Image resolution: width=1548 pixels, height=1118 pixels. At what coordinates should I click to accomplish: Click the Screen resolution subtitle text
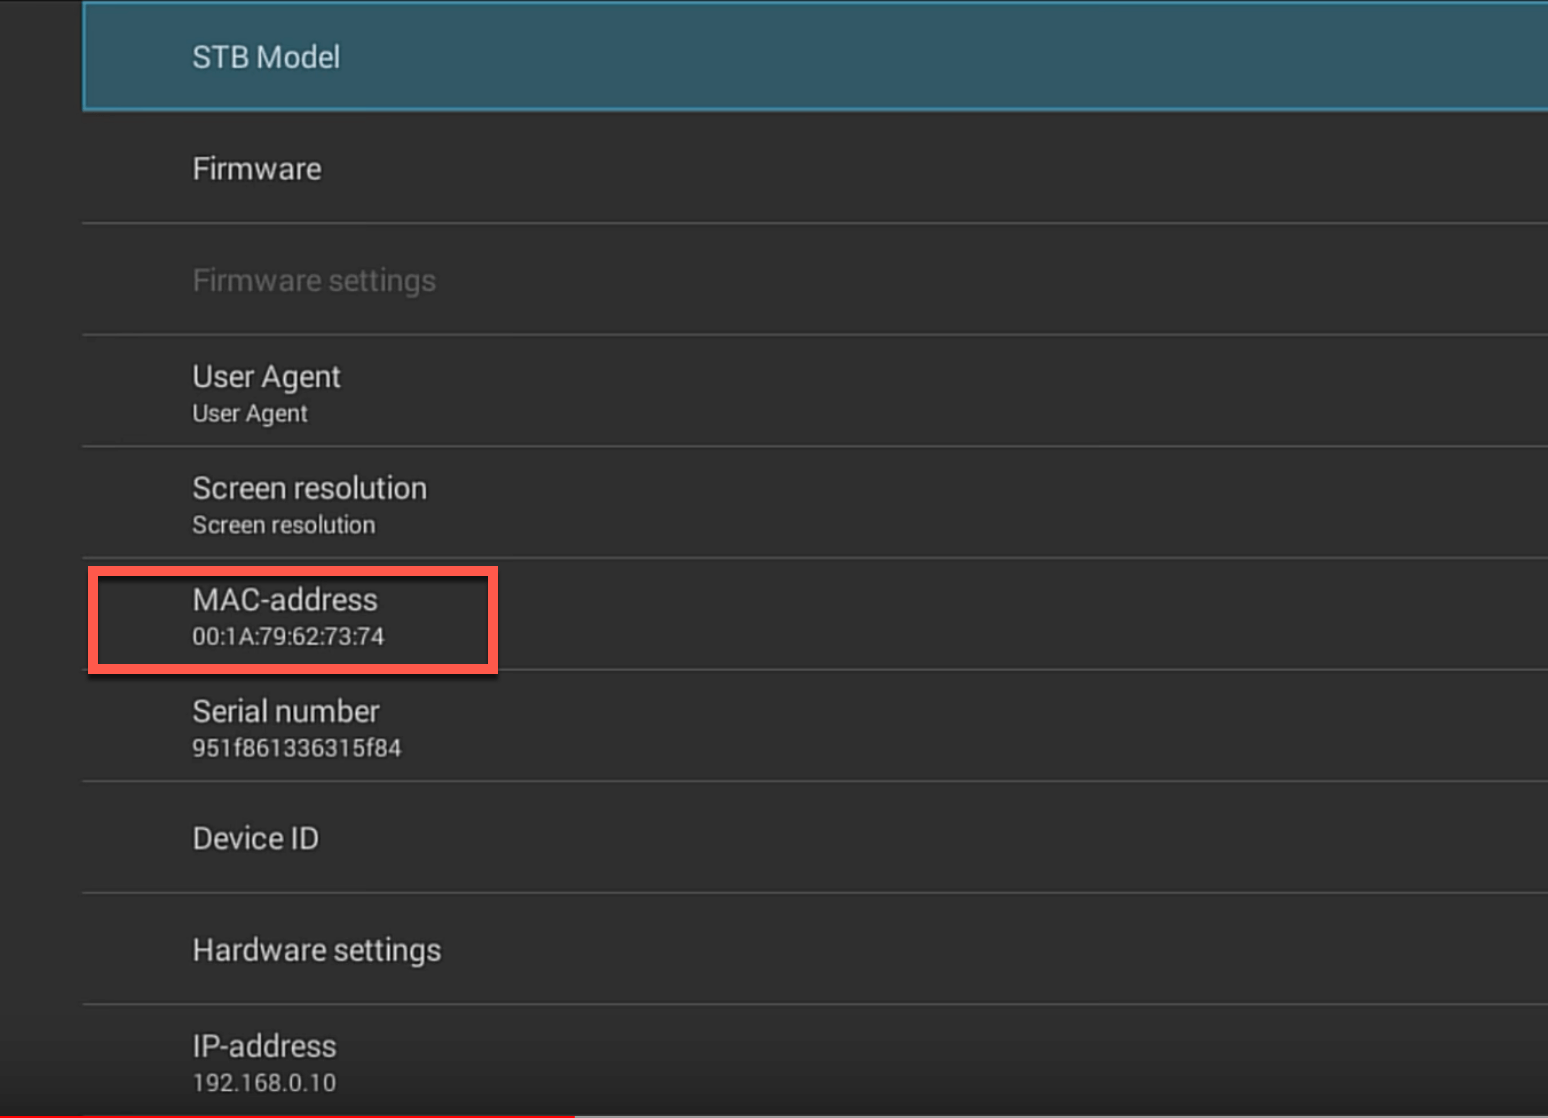tap(284, 525)
